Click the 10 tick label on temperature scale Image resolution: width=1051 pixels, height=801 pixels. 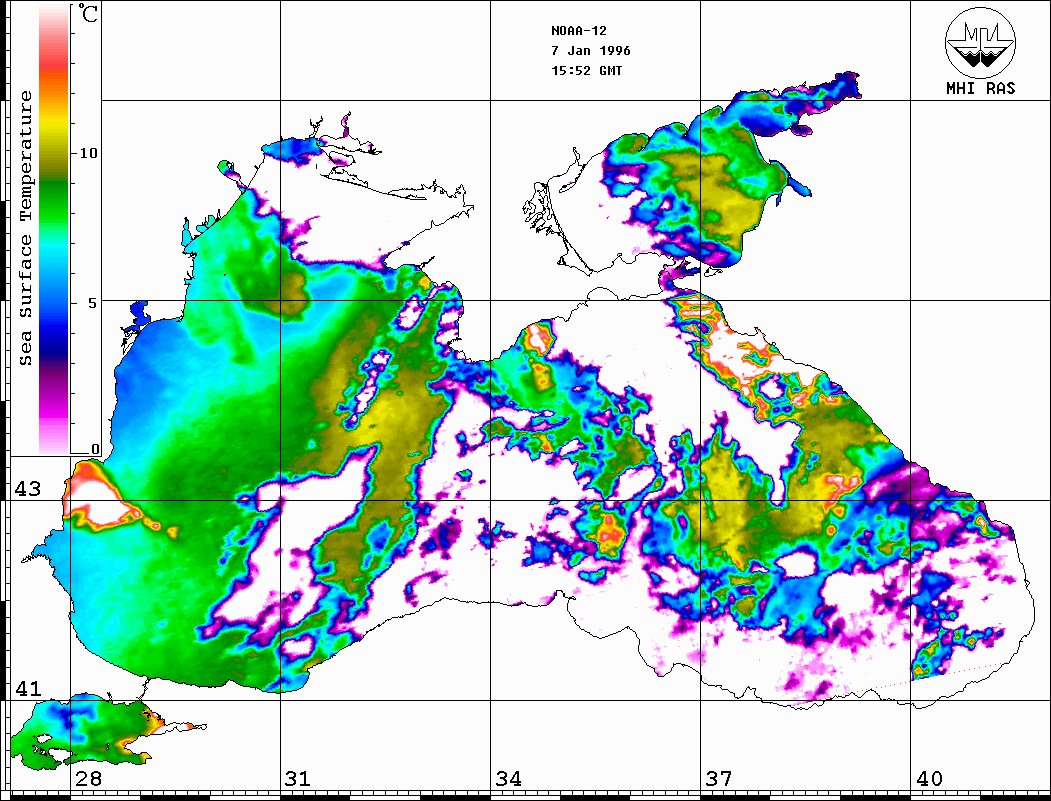(88, 153)
